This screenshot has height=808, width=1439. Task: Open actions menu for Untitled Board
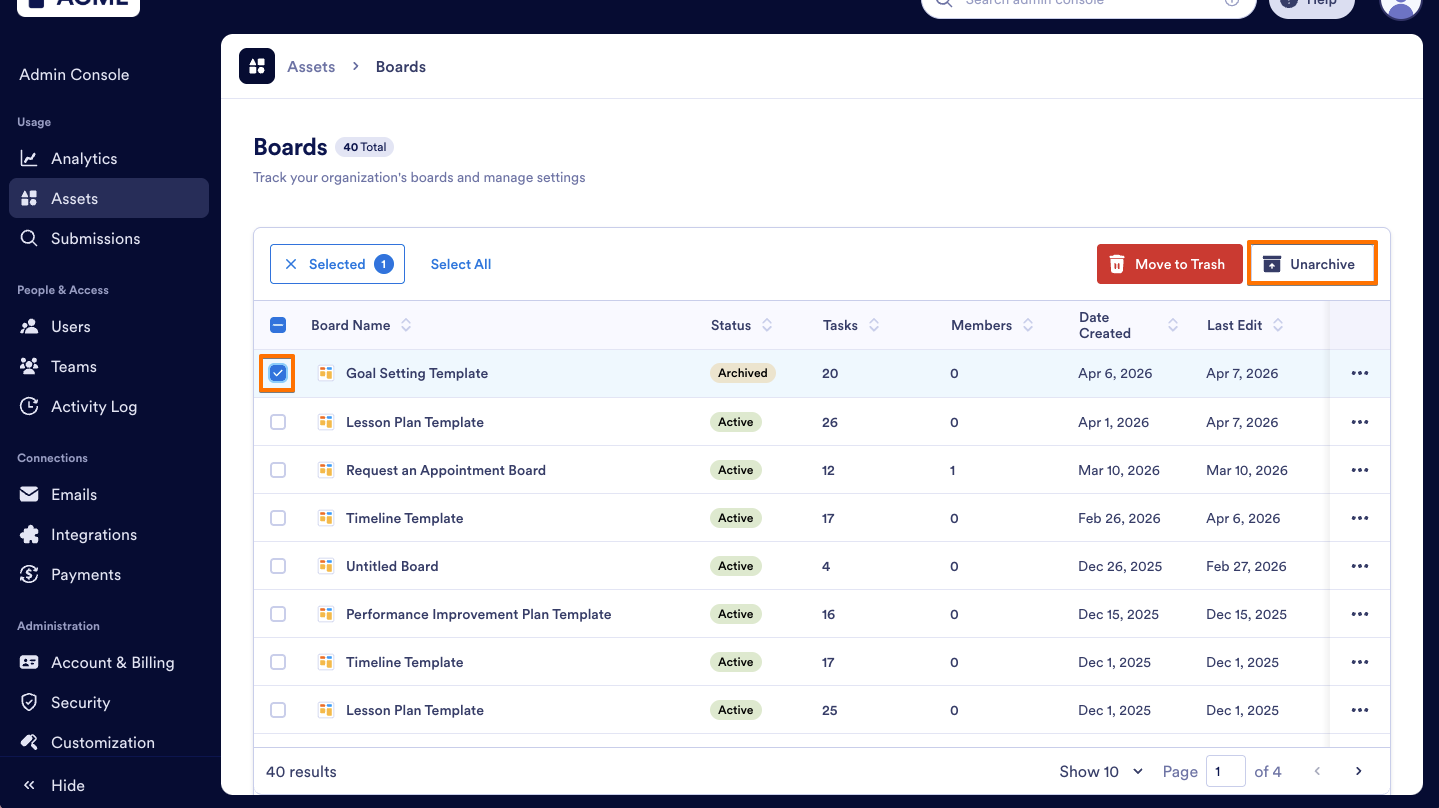1359,565
